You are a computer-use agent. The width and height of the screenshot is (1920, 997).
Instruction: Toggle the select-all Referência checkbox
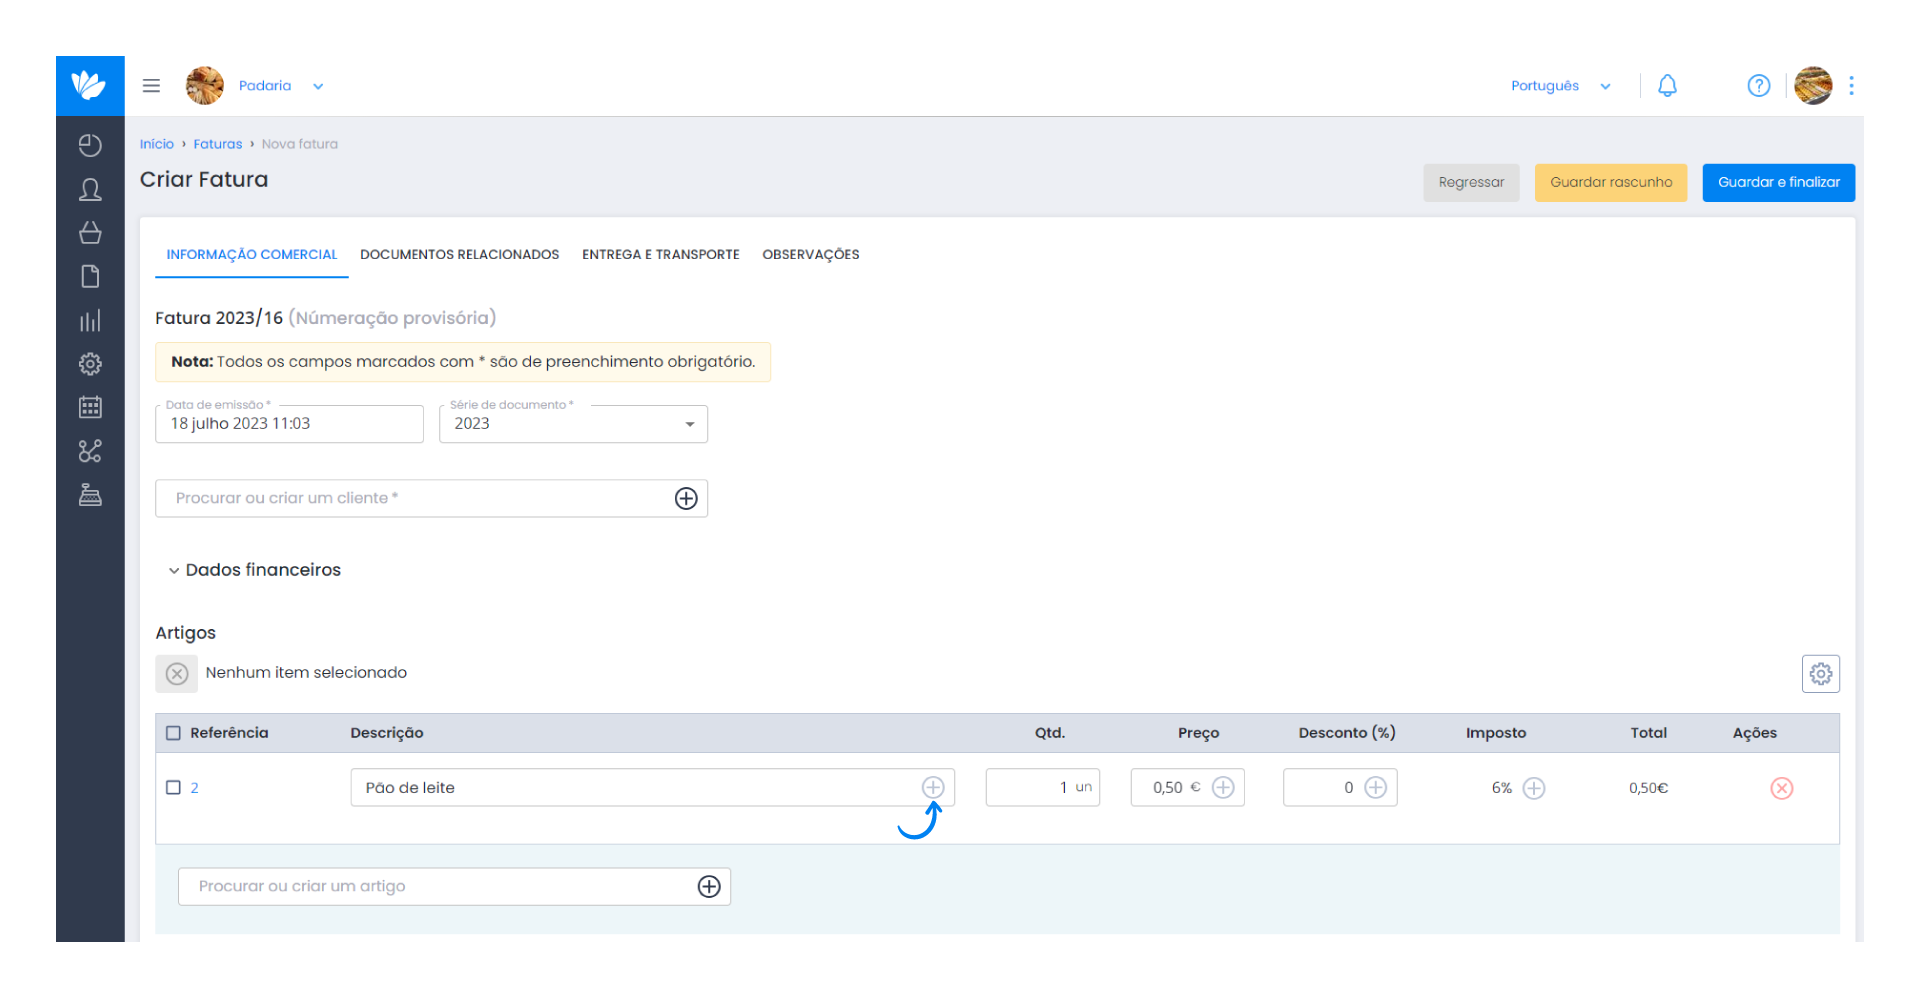(x=173, y=733)
